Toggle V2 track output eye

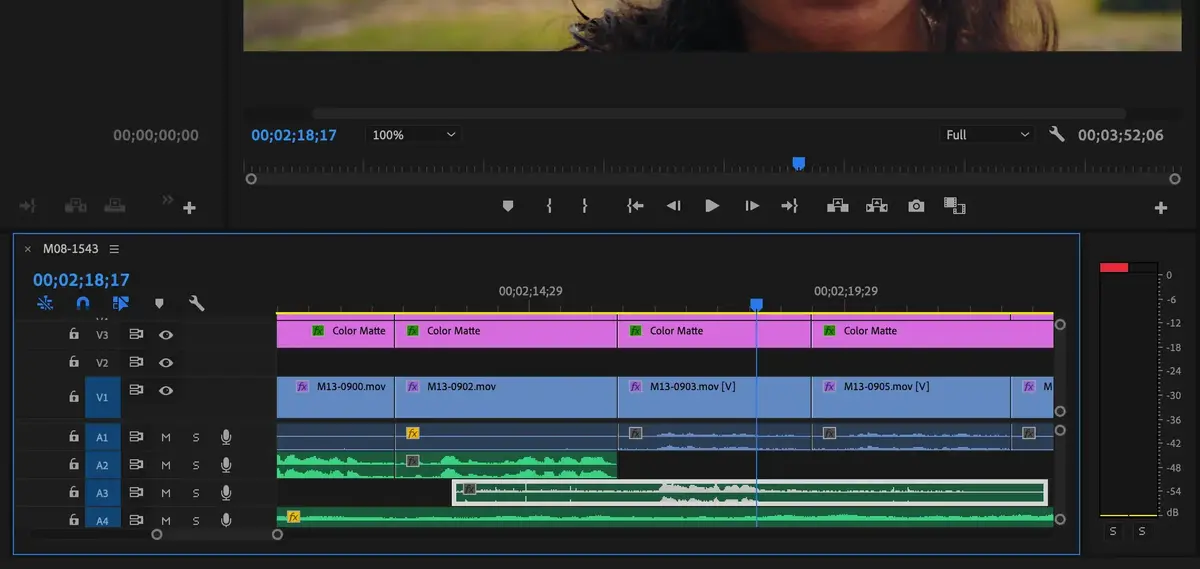166,363
